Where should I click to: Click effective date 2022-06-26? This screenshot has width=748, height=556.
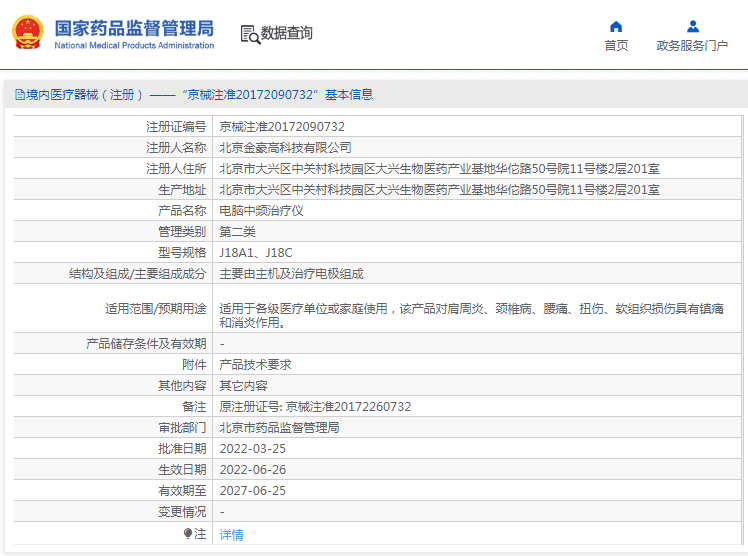[x=252, y=470]
